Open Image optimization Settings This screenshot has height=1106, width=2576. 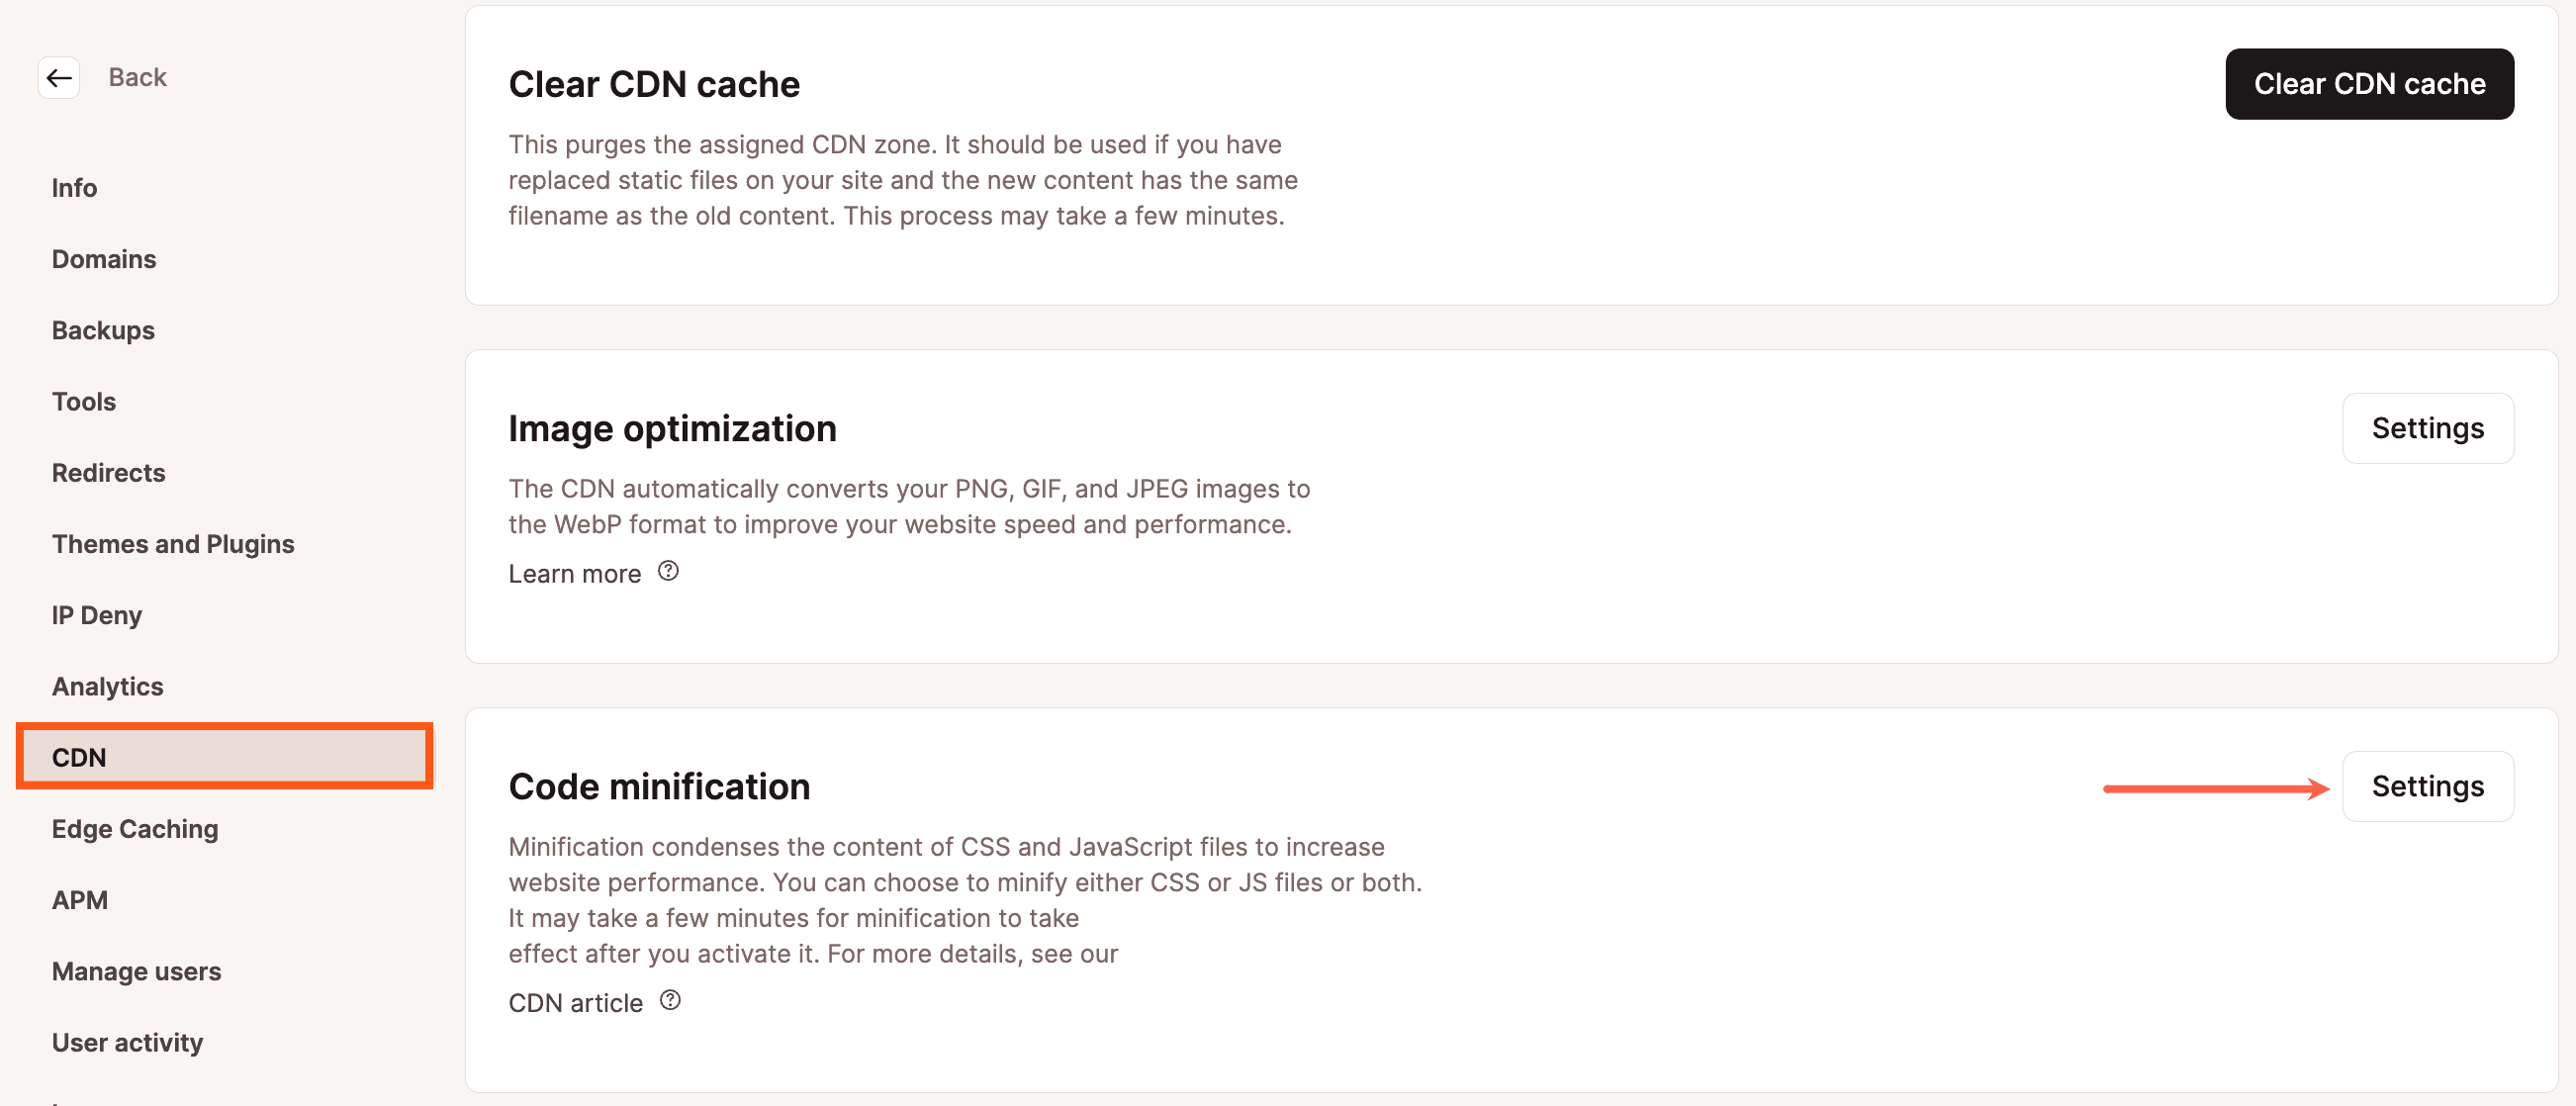pos(2427,428)
